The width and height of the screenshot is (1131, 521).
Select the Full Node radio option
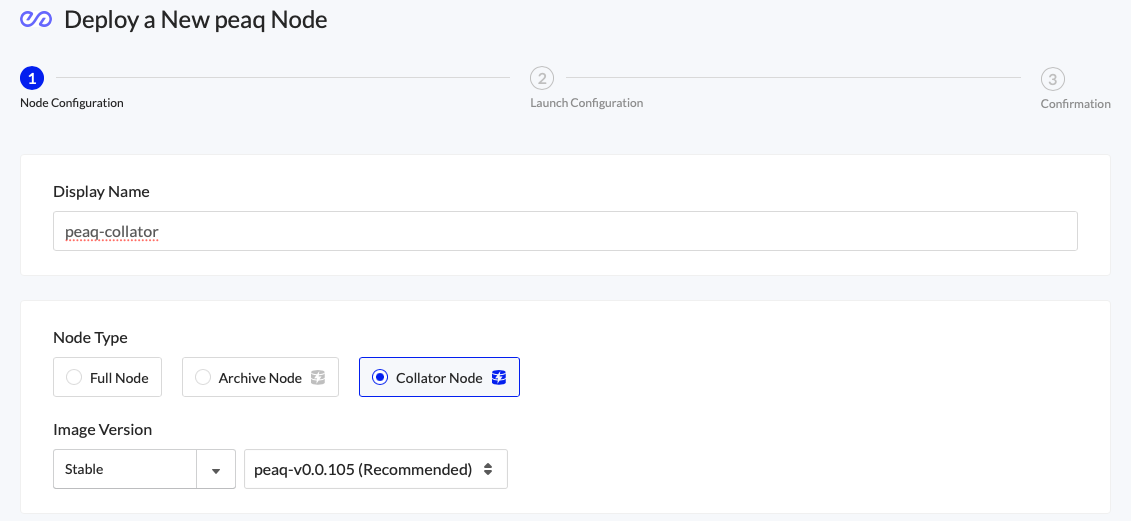point(74,377)
